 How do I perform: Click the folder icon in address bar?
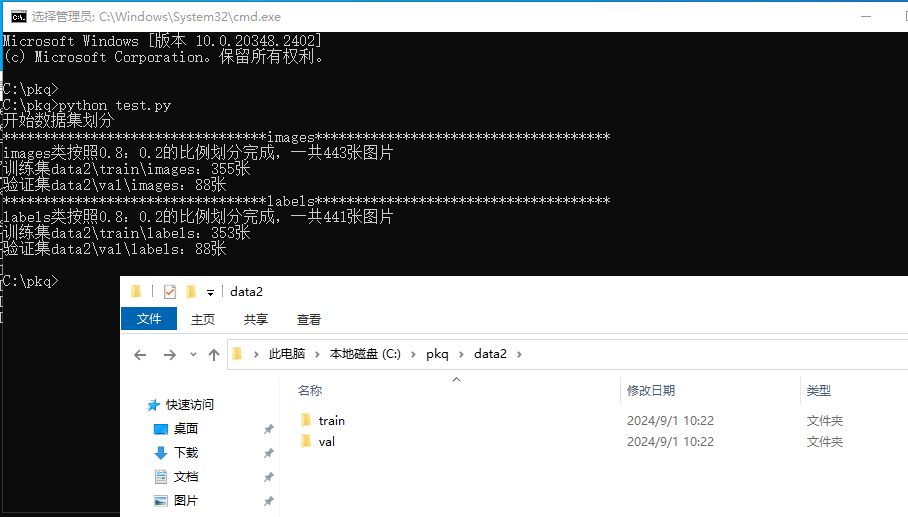[237, 354]
